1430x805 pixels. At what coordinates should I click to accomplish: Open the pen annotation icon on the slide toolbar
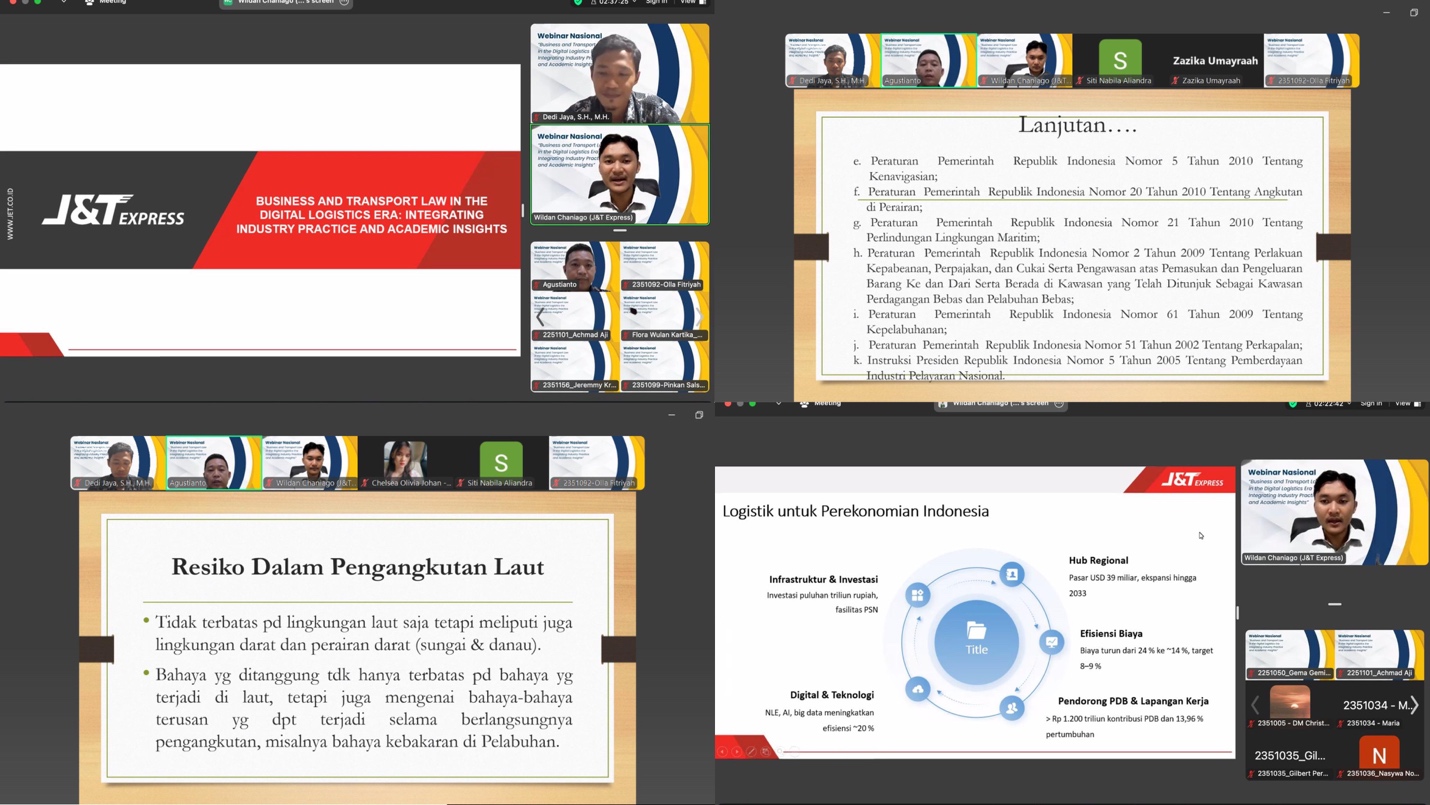tap(751, 751)
